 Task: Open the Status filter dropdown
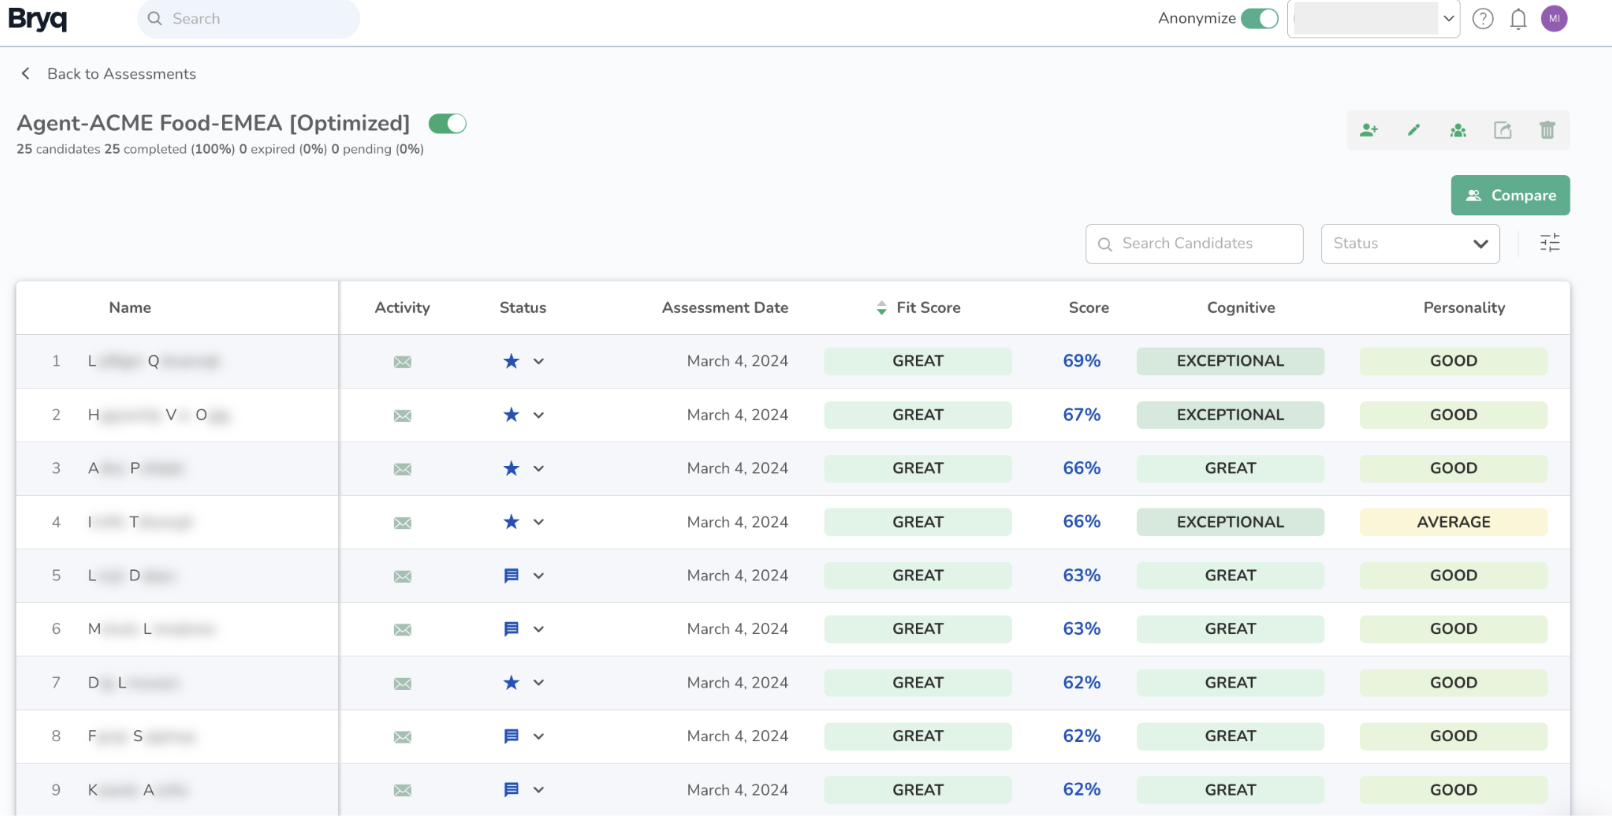coord(1409,244)
